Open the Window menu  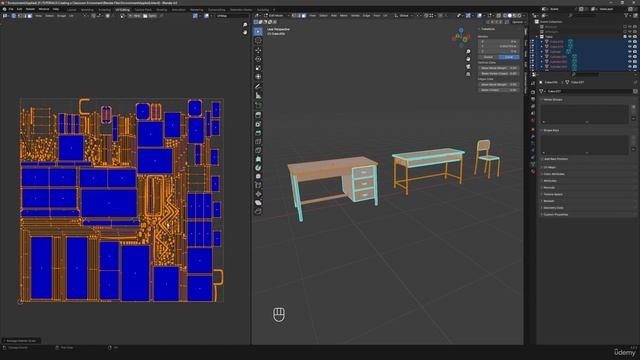click(44, 9)
